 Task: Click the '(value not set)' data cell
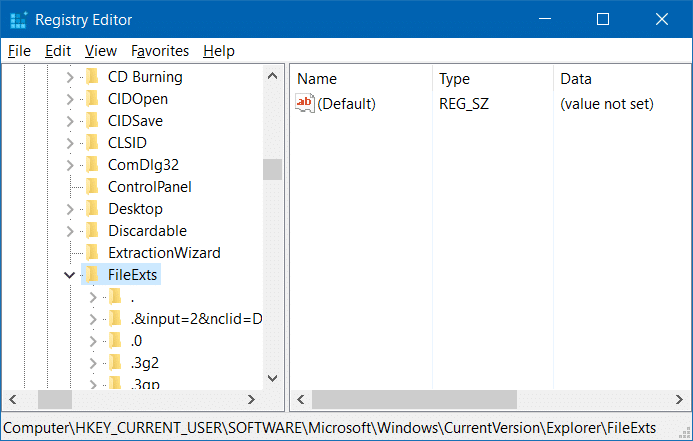[x=607, y=104]
